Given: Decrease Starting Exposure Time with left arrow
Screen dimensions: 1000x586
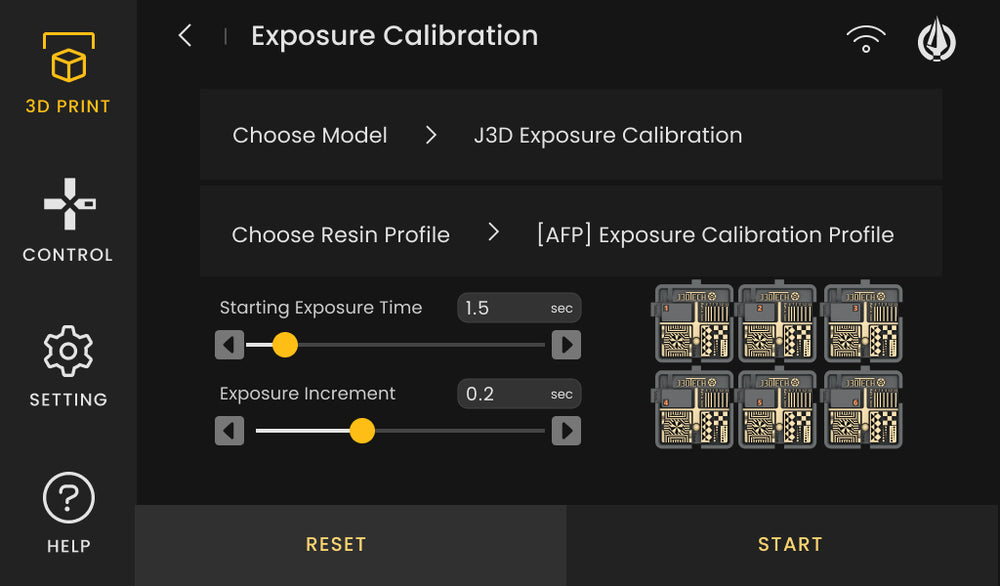Looking at the screenshot, I should pos(229,345).
